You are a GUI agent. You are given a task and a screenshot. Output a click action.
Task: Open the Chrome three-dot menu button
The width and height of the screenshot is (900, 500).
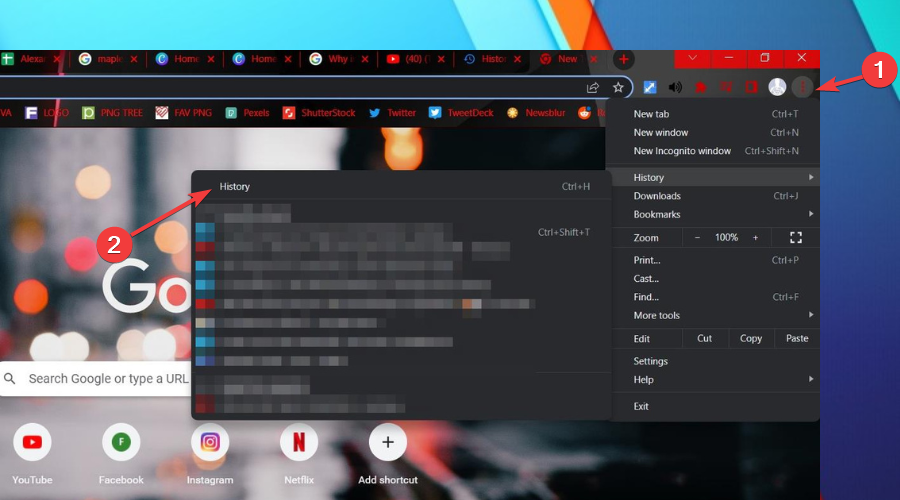pos(802,87)
